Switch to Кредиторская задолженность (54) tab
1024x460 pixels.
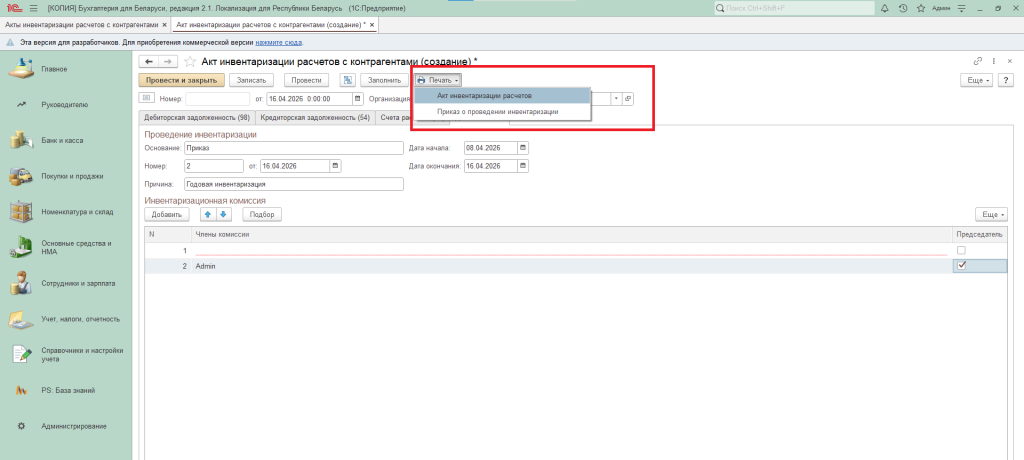315,118
